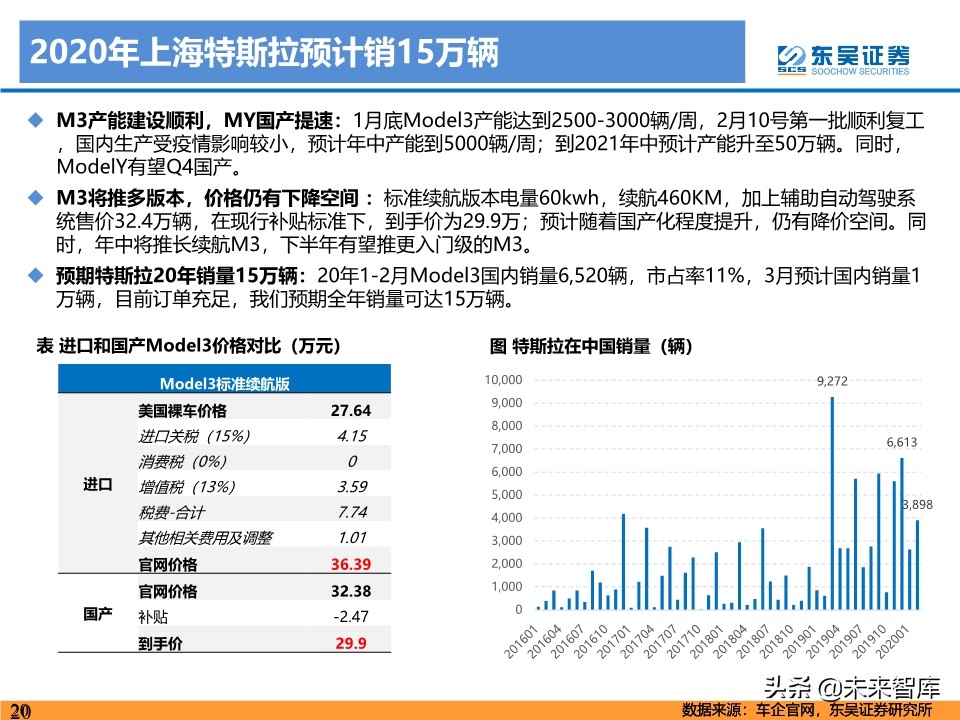Click the subsidy value '-2.47'
This screenshot has width=960, height=720.
(351, 617)
